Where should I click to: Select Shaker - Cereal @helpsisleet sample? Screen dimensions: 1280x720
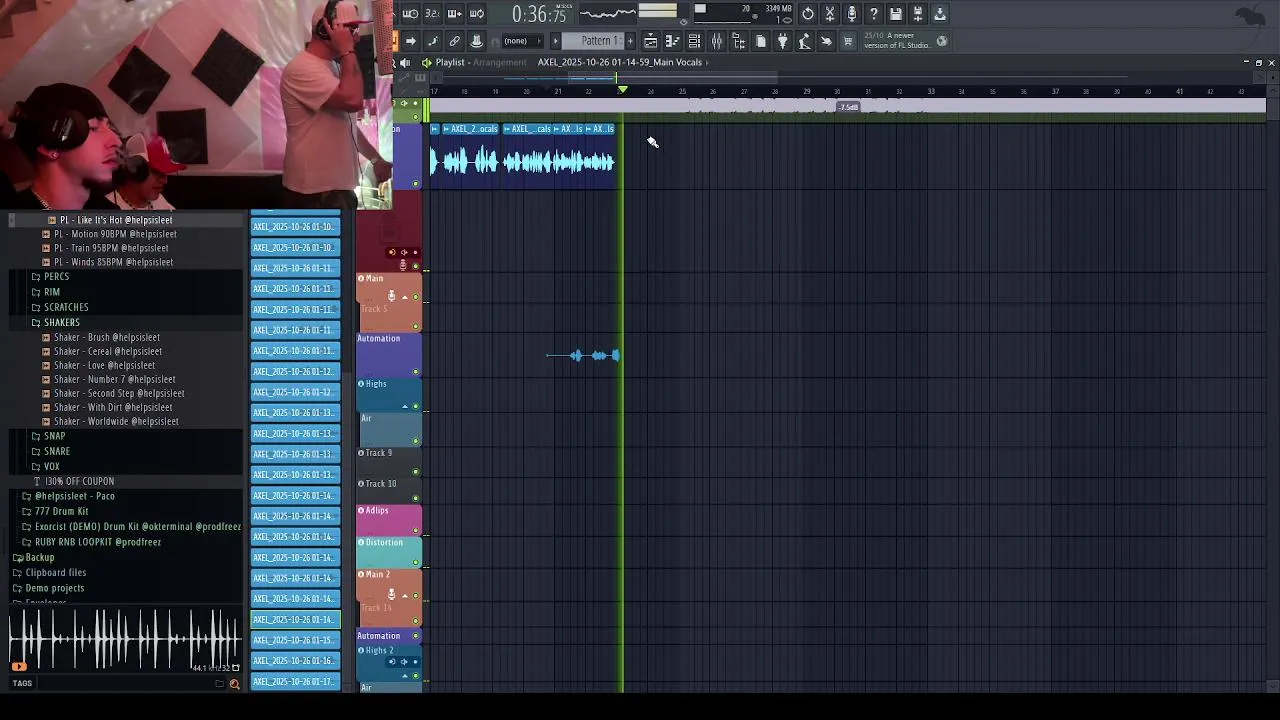coord(108,352)
